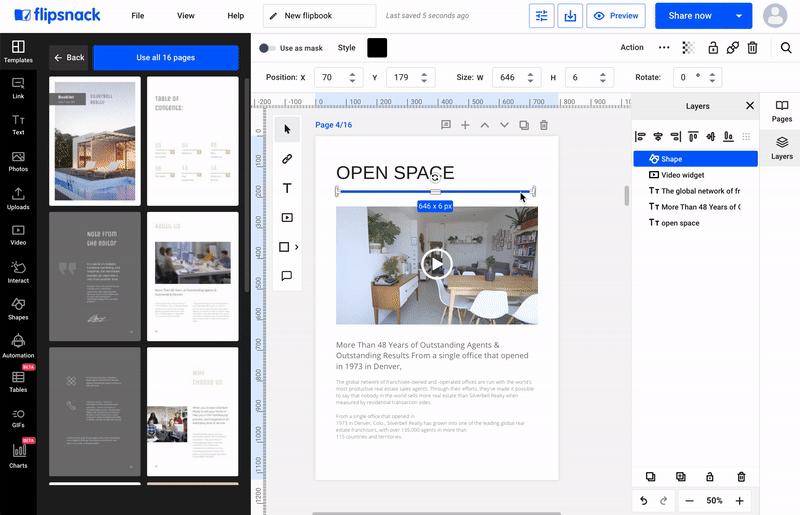This screenshot has width=800, height=515.
Task: Open the File menu
Action: pos(138,16)
